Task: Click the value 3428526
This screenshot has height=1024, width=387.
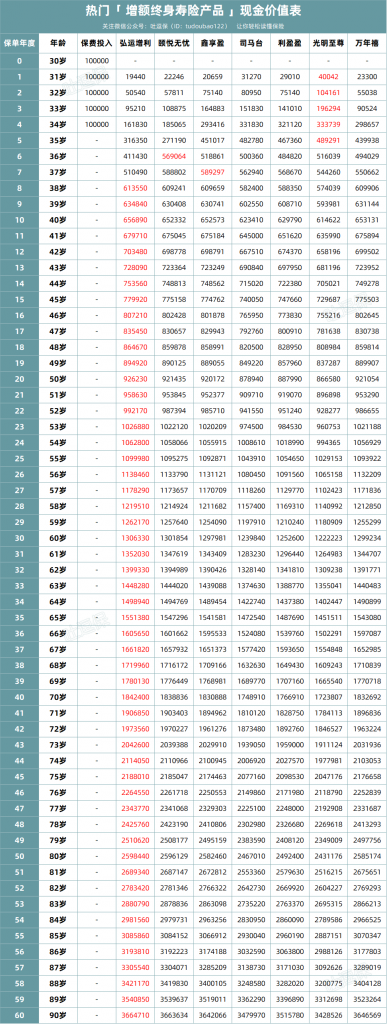Action: [x=328, y=1016]
